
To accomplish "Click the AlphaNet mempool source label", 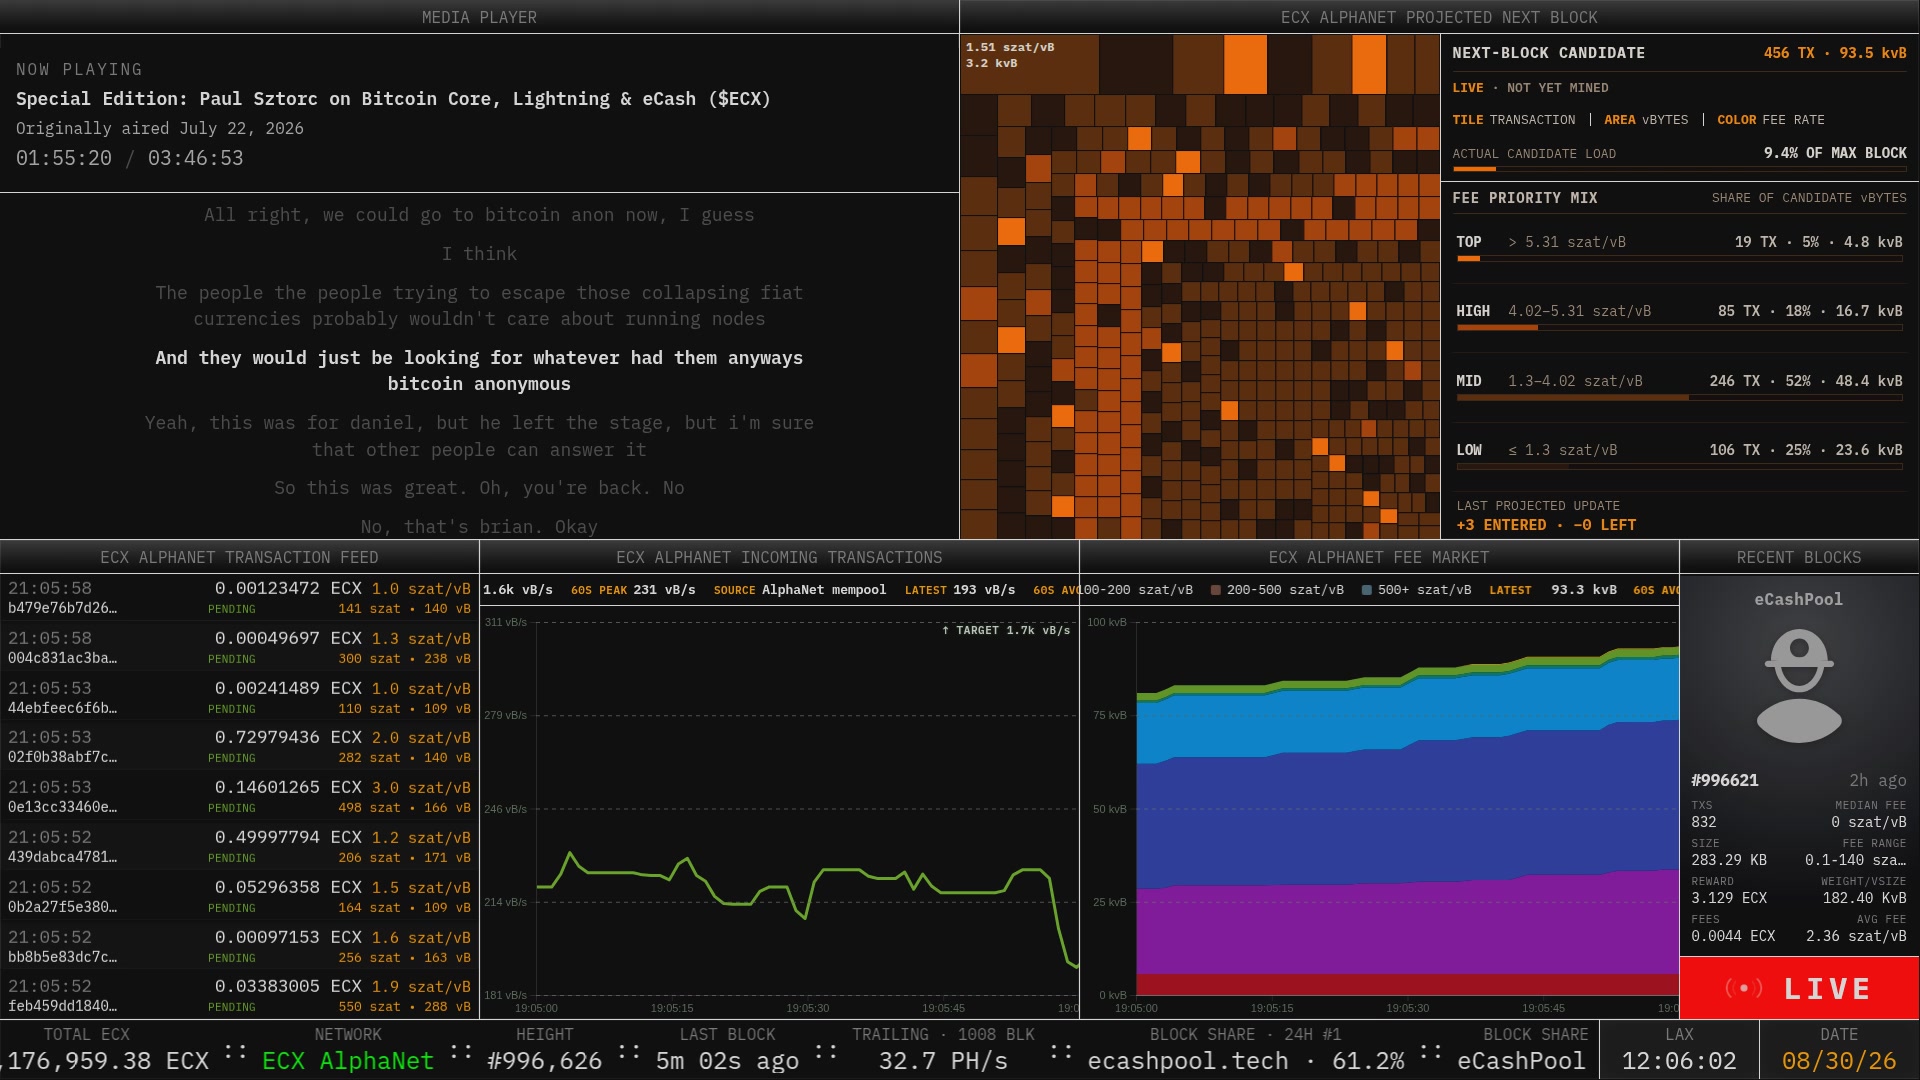I will pyautogui.click(x=824, y=590).
